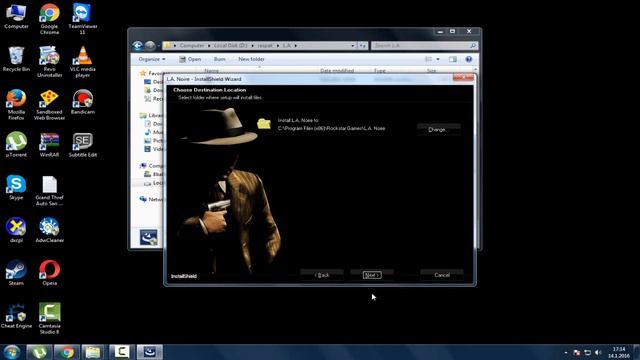
Task: Show hidden system tray icons arrow
Action: [566, 352]
